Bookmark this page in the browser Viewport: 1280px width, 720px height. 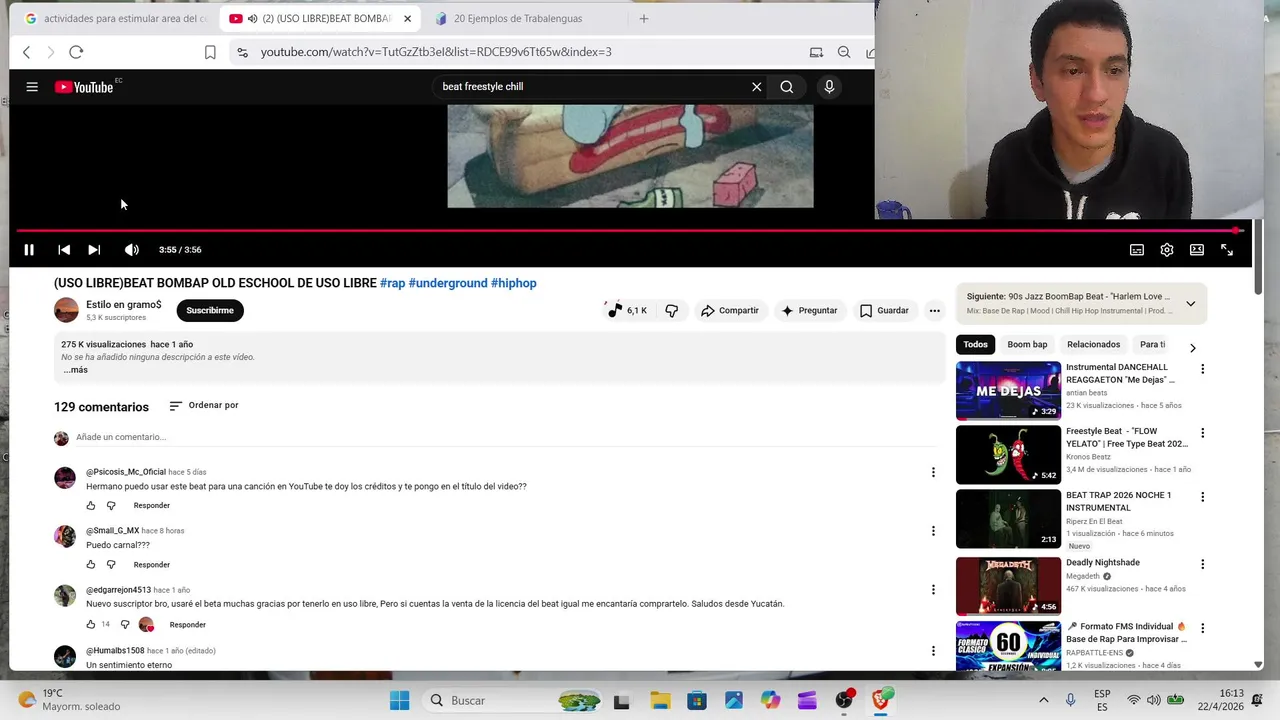click(x=210, y=52)
